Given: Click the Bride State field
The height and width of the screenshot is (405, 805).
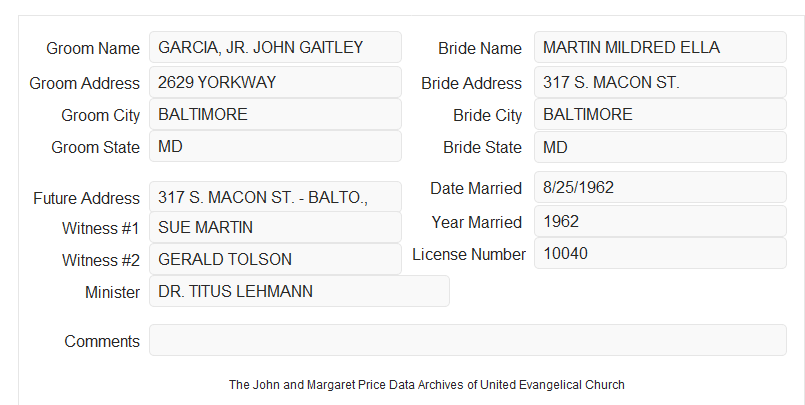Looking at the screenshot, I should (660, 147).
